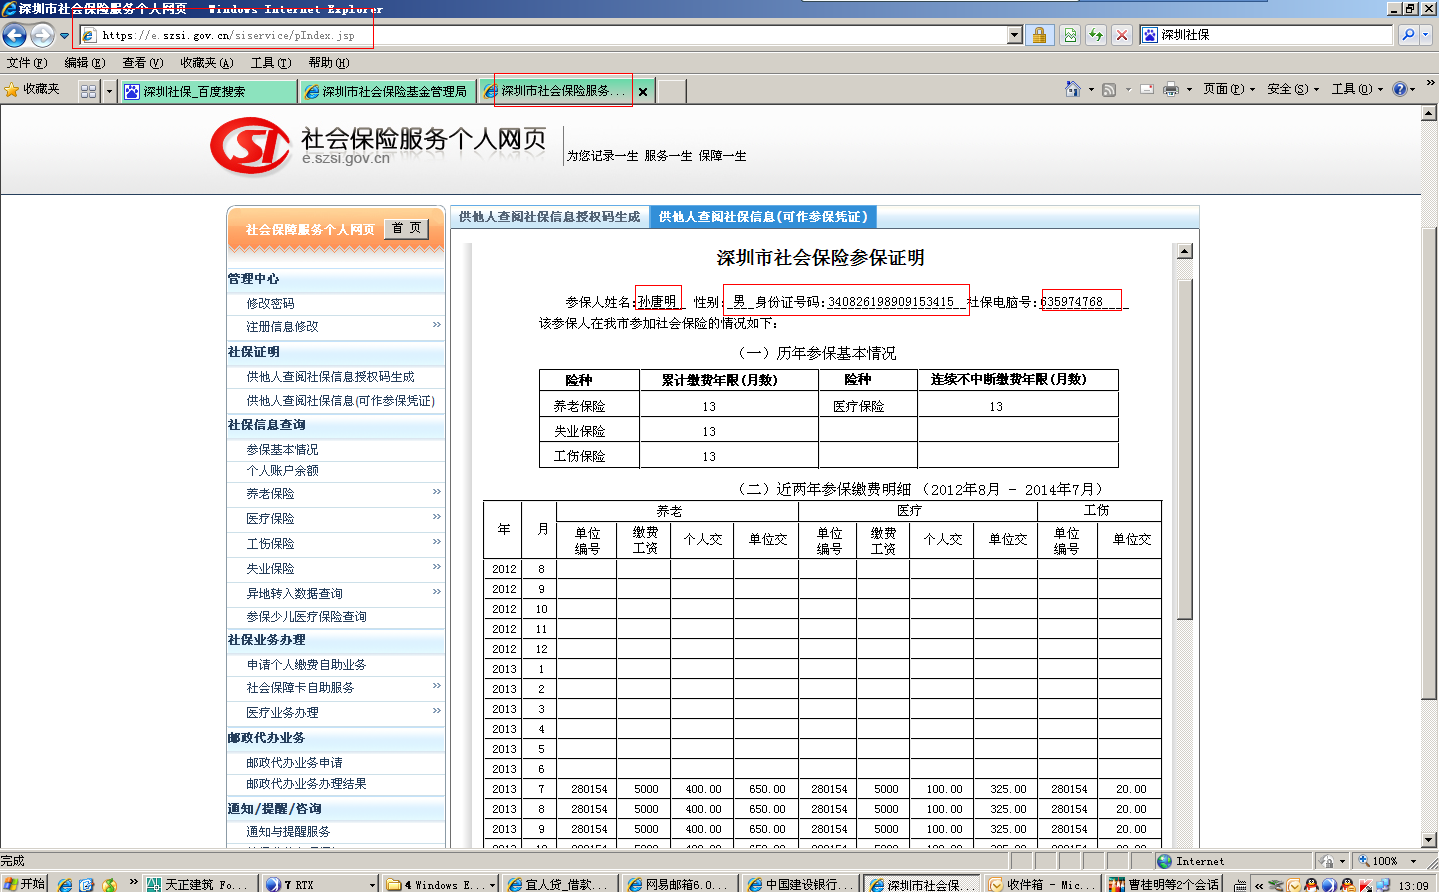The height and width of the screenshot is (892, 1439).
Task: Expand the 100% zoom level dropdown
Action: [x=1414, y=861]
